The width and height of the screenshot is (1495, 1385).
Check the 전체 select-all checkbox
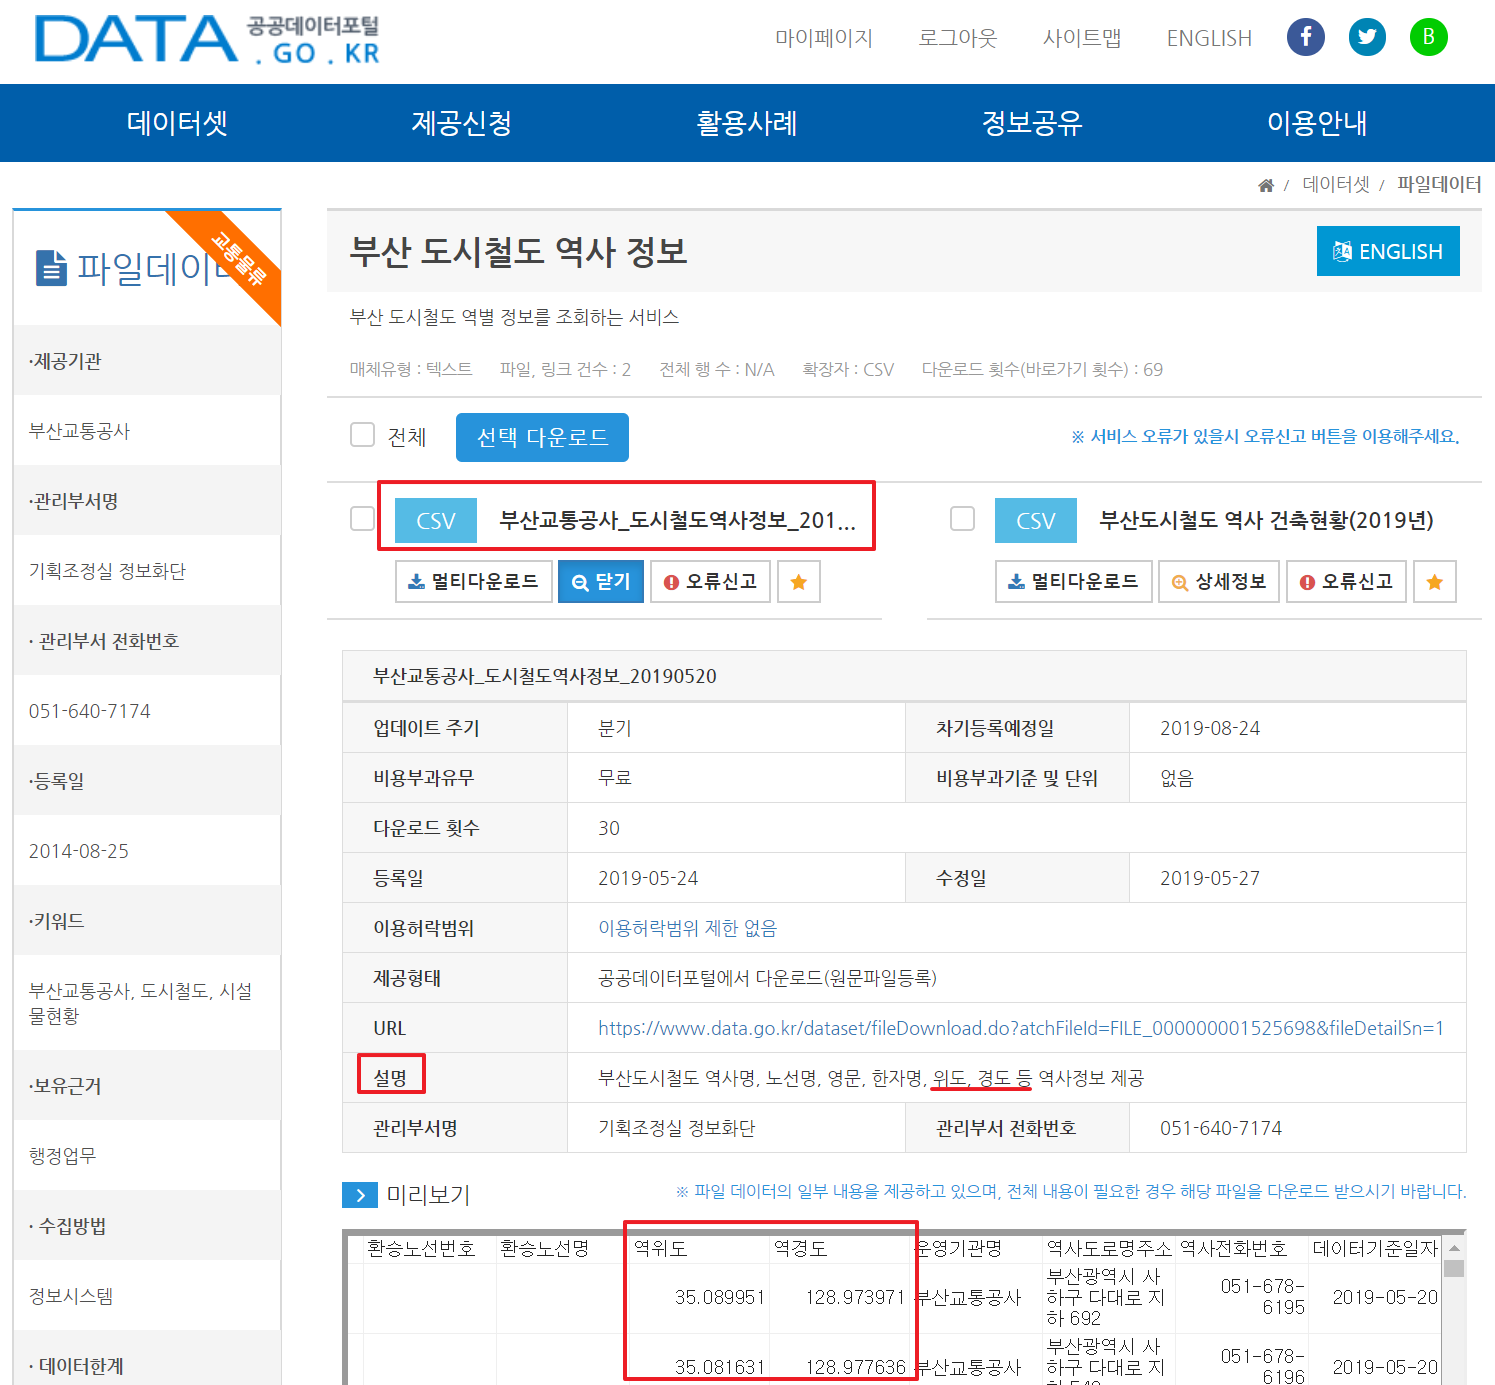coord(362,435)
